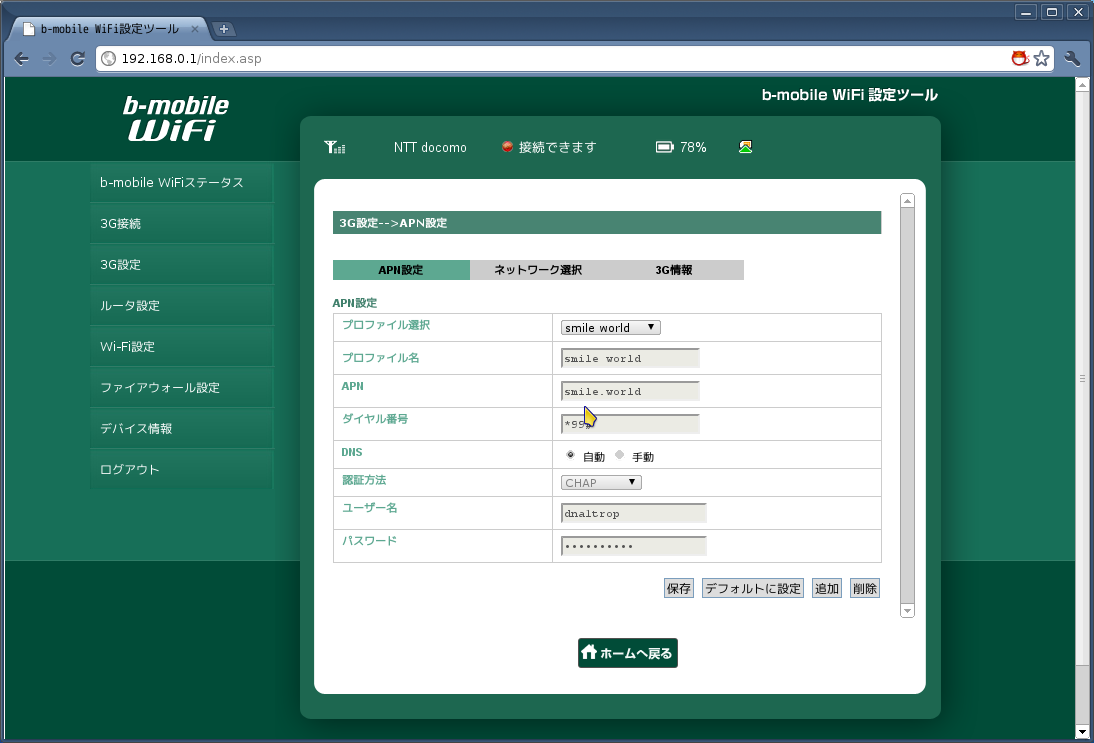Open ファイアウォール設定 in the sidebar
This screenshot has width=1094, height=743.
(182, 388)
